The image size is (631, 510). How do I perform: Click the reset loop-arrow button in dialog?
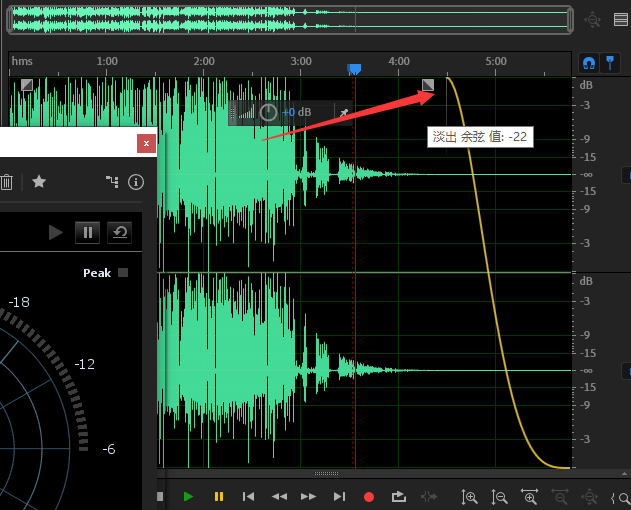click(x=120, y=232)
